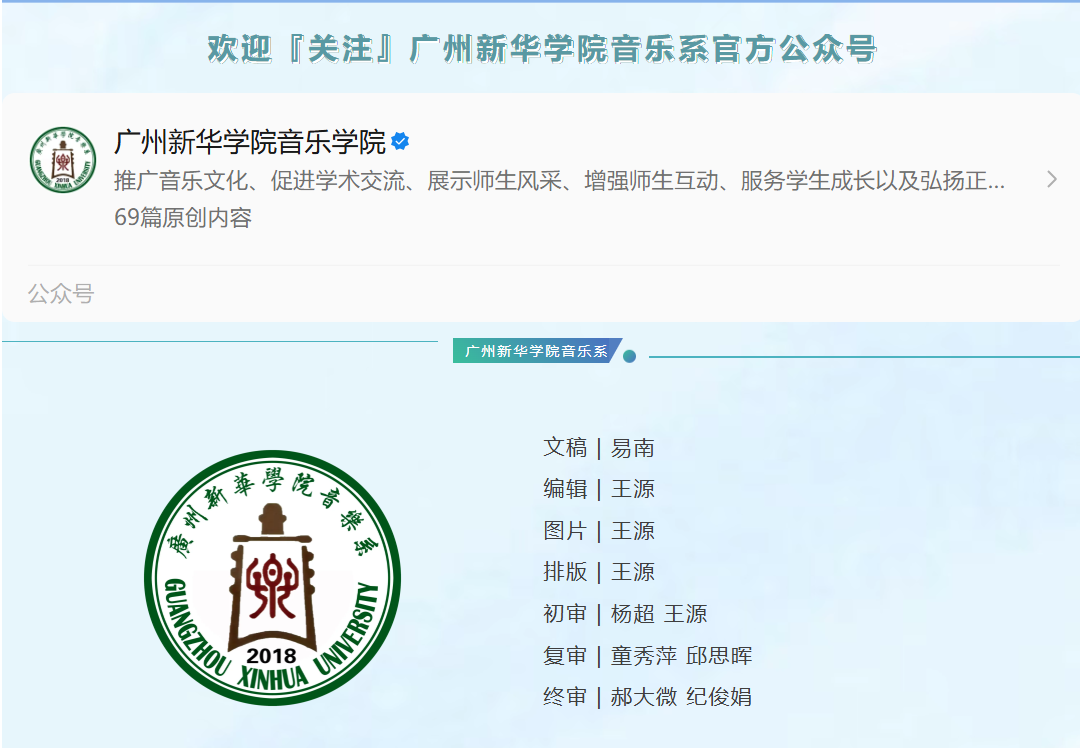Screen dimensions: 1080x748
Task: Select the 复审 | 童秀萍 邱思晖 line
Action: 647,656
